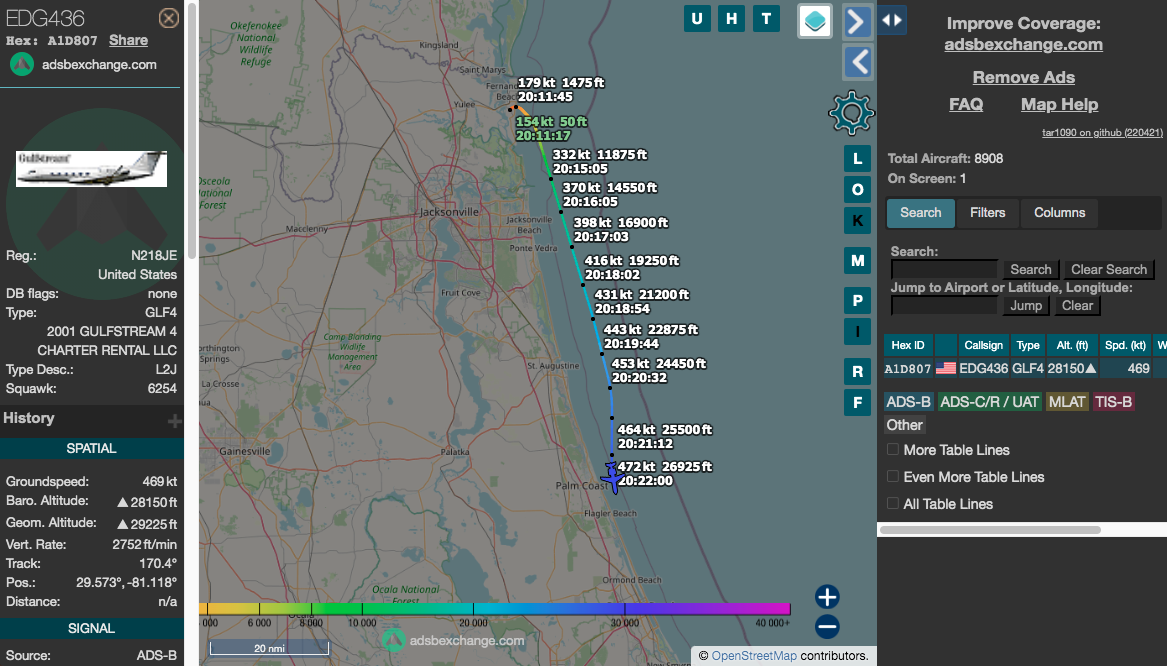Enable All Table Lines checkbox
Viewport: 1167px width, 666px height.
point(892,503)
